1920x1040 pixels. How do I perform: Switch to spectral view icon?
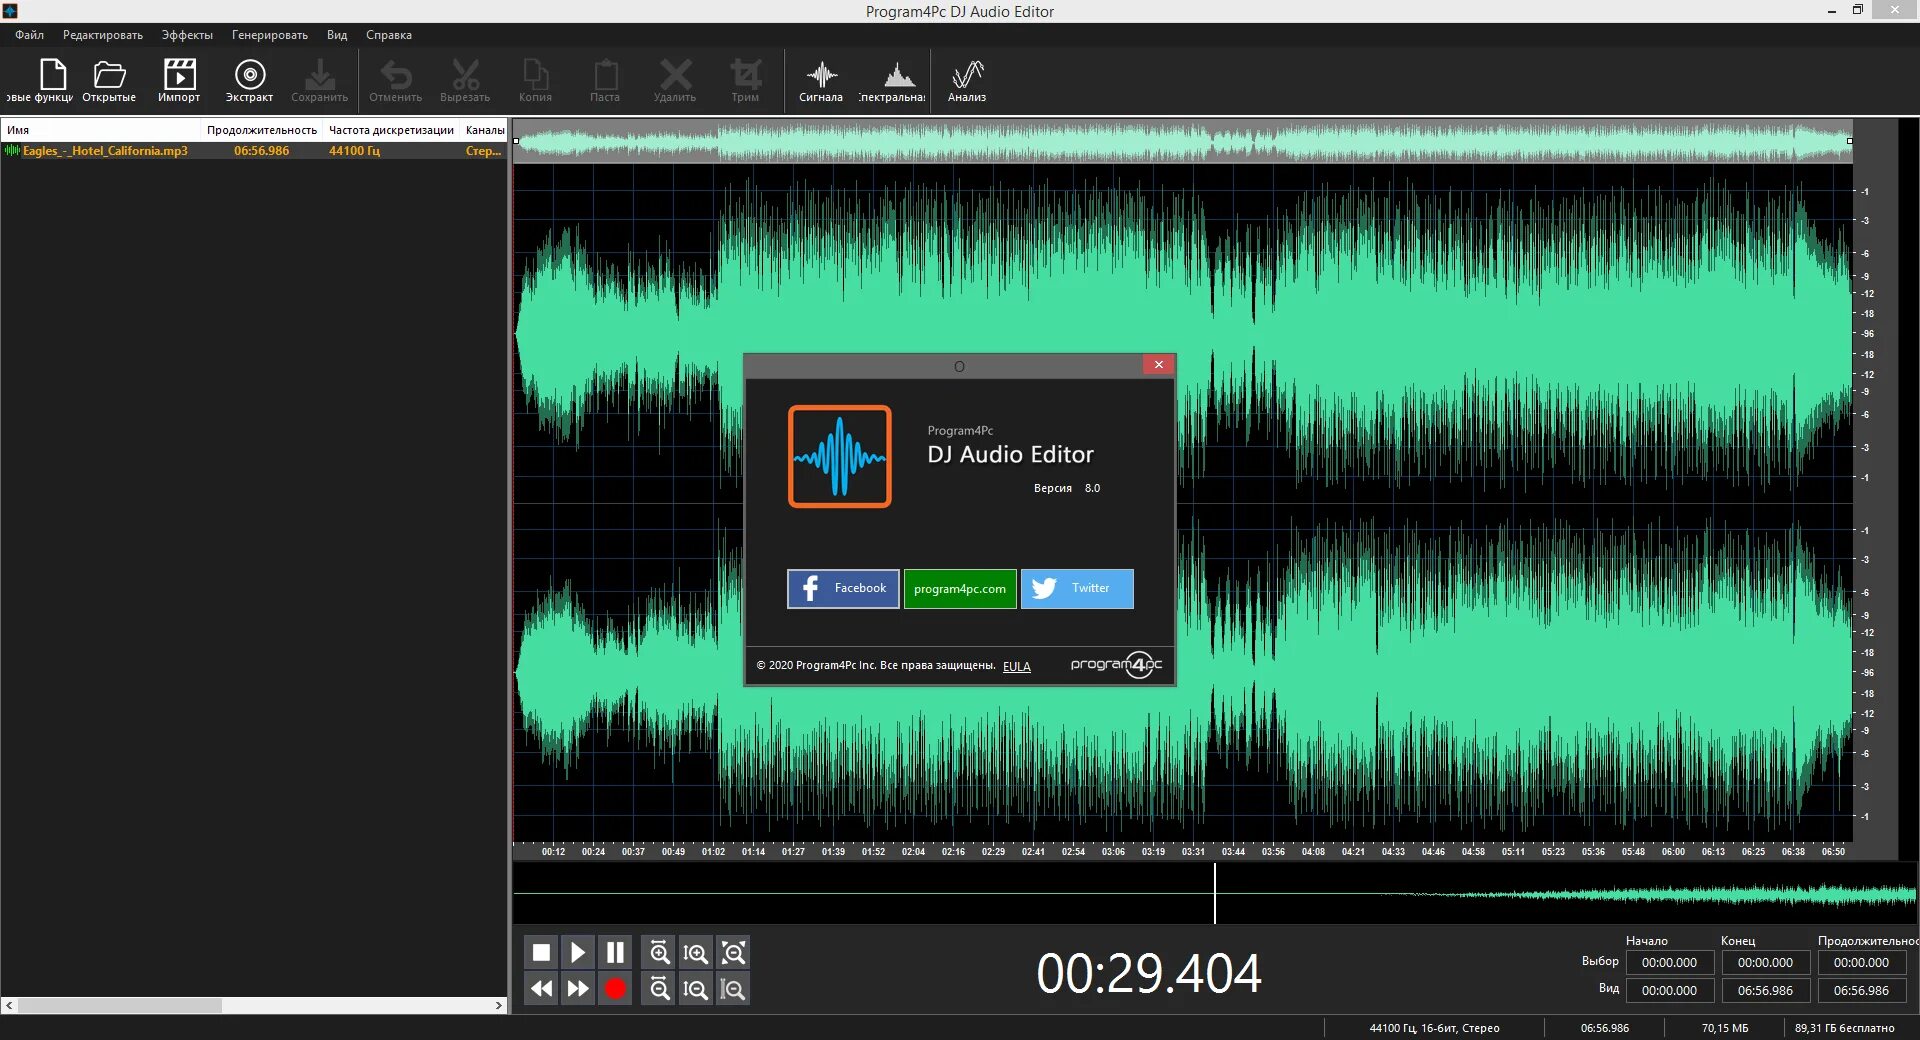click(898, 75)
